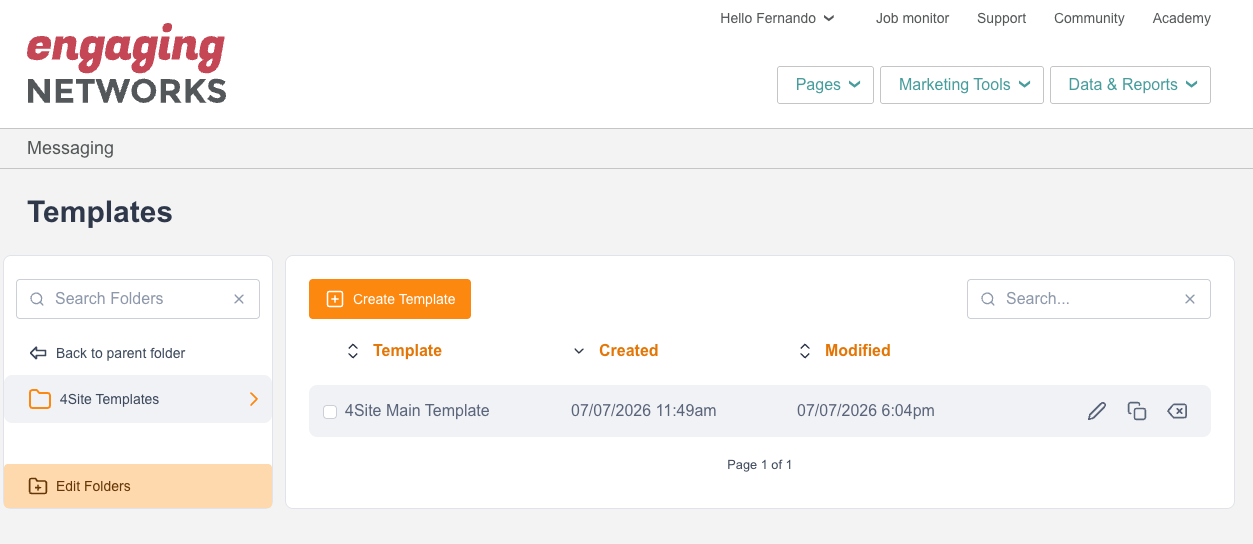This screenshot has height=544, width=1253.
Task: Click Create Template button
Action: tap(390, 299)
